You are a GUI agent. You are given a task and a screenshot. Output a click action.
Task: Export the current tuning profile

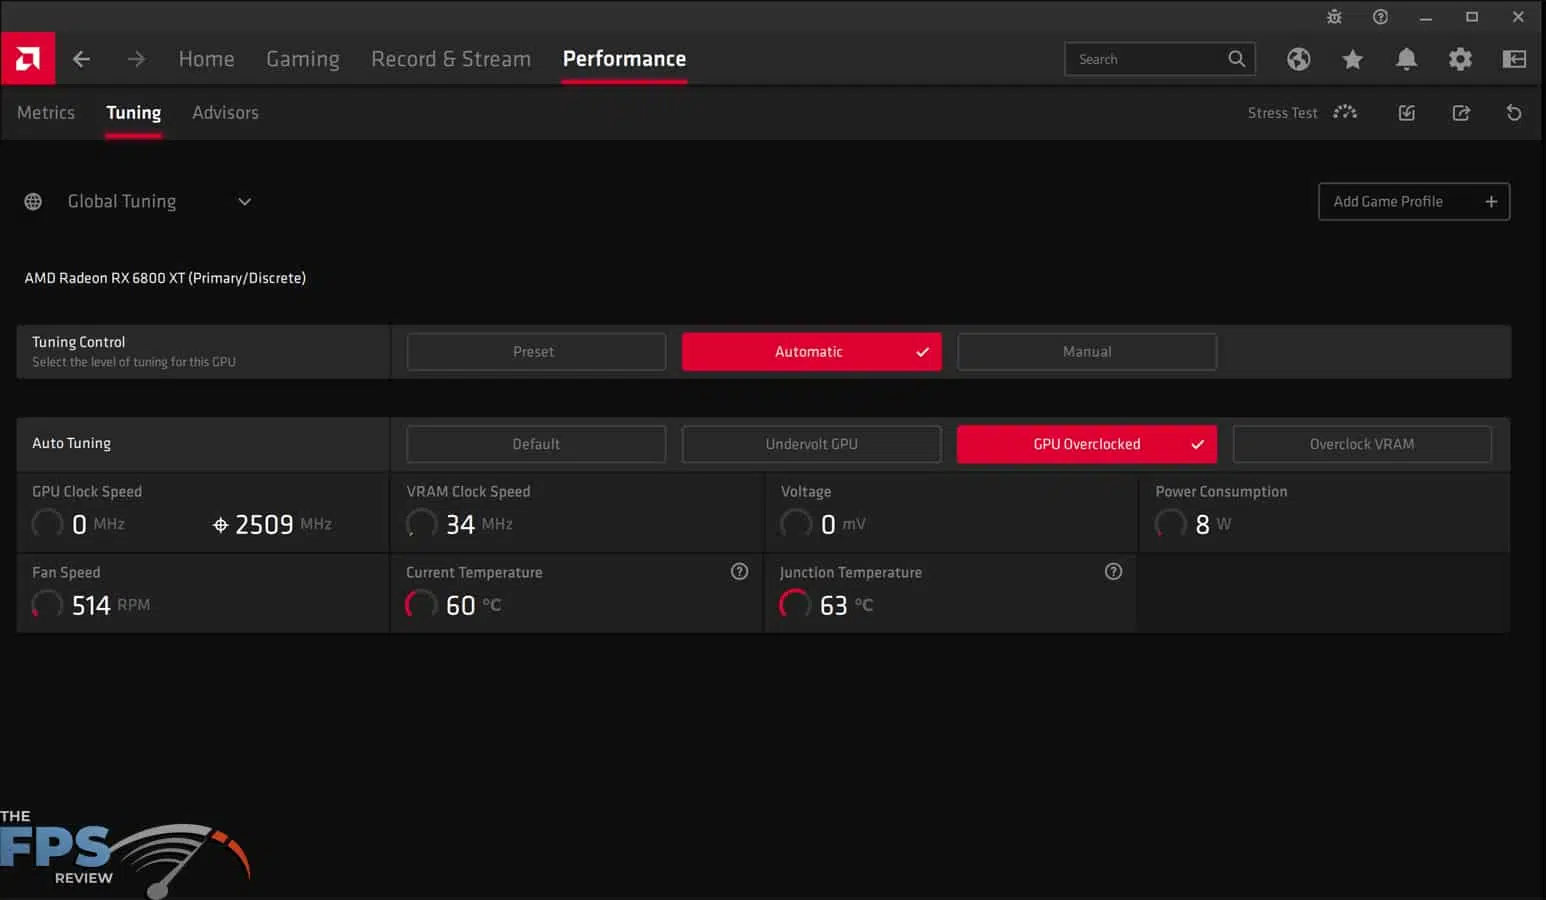click(1461, 113)
